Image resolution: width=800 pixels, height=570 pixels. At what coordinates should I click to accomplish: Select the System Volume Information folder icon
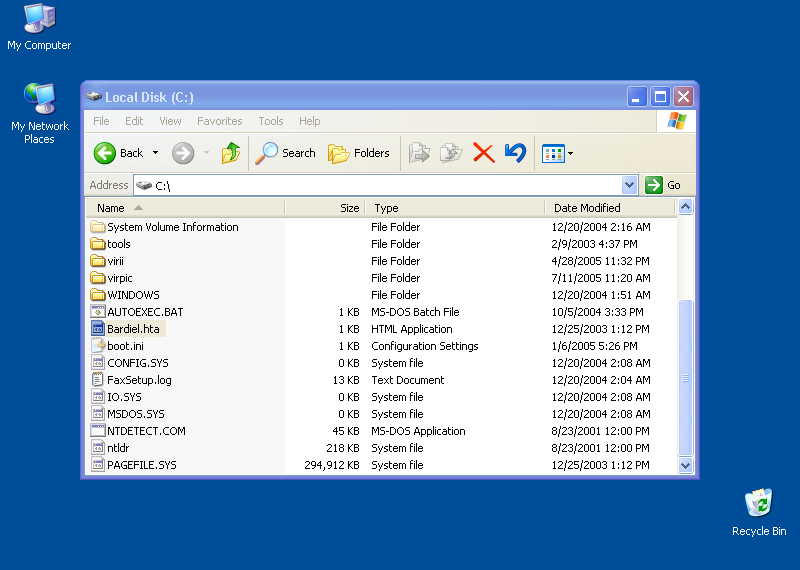[97, 227]
